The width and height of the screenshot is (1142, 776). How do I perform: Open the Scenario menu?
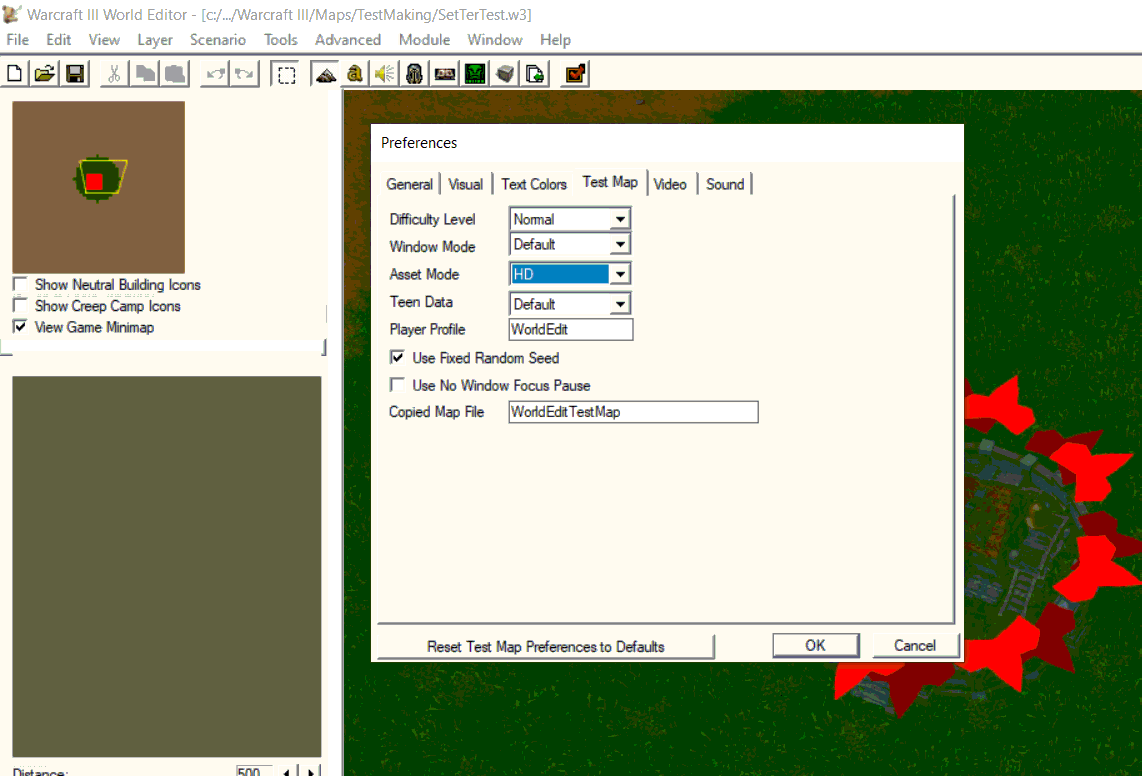[x=218, y=39]
